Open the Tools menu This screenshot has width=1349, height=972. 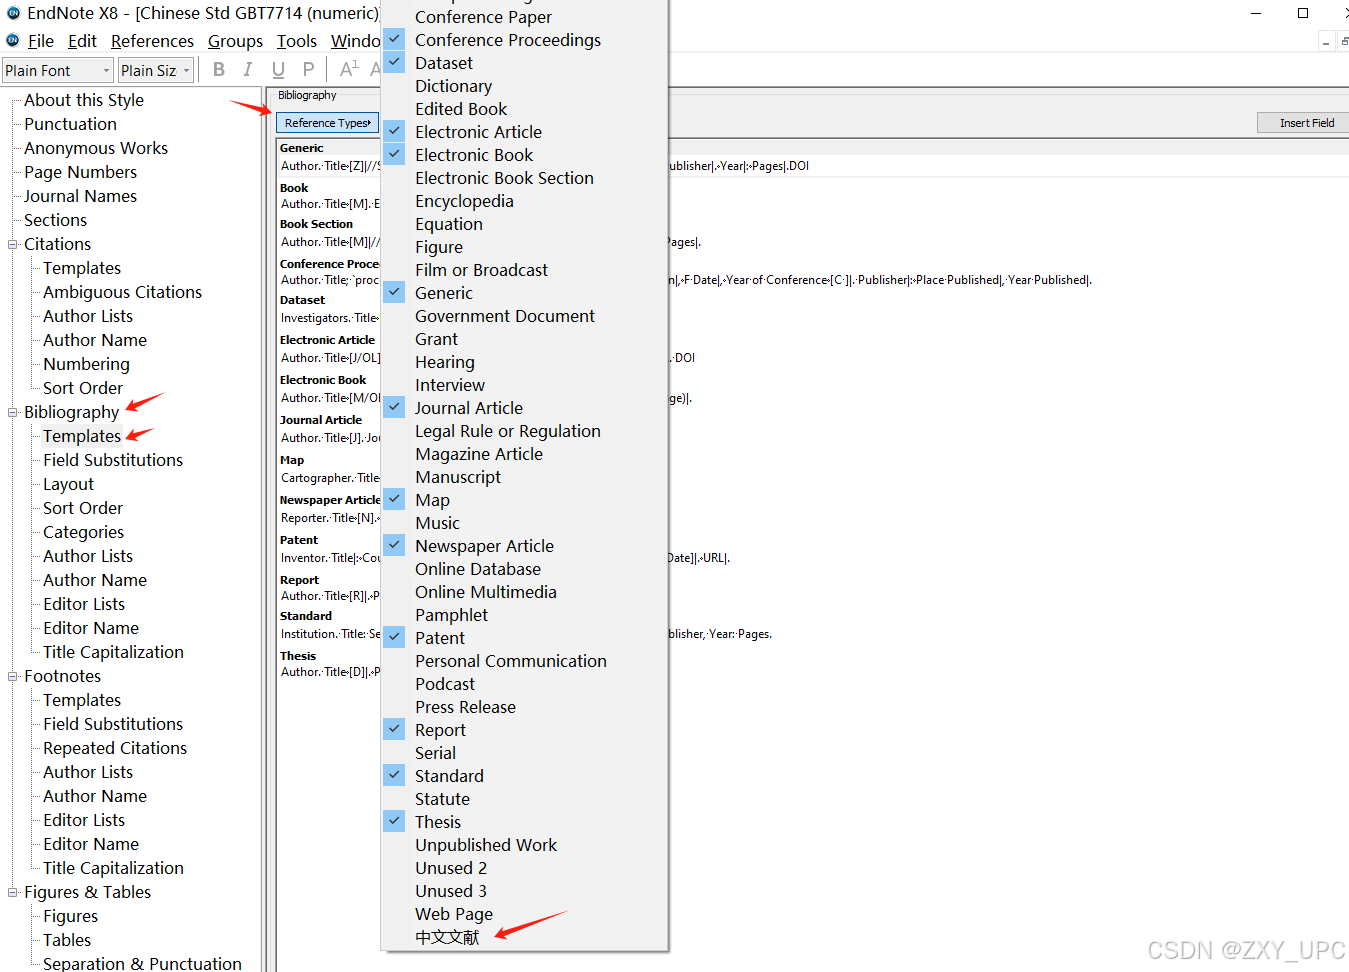[296, 41]
